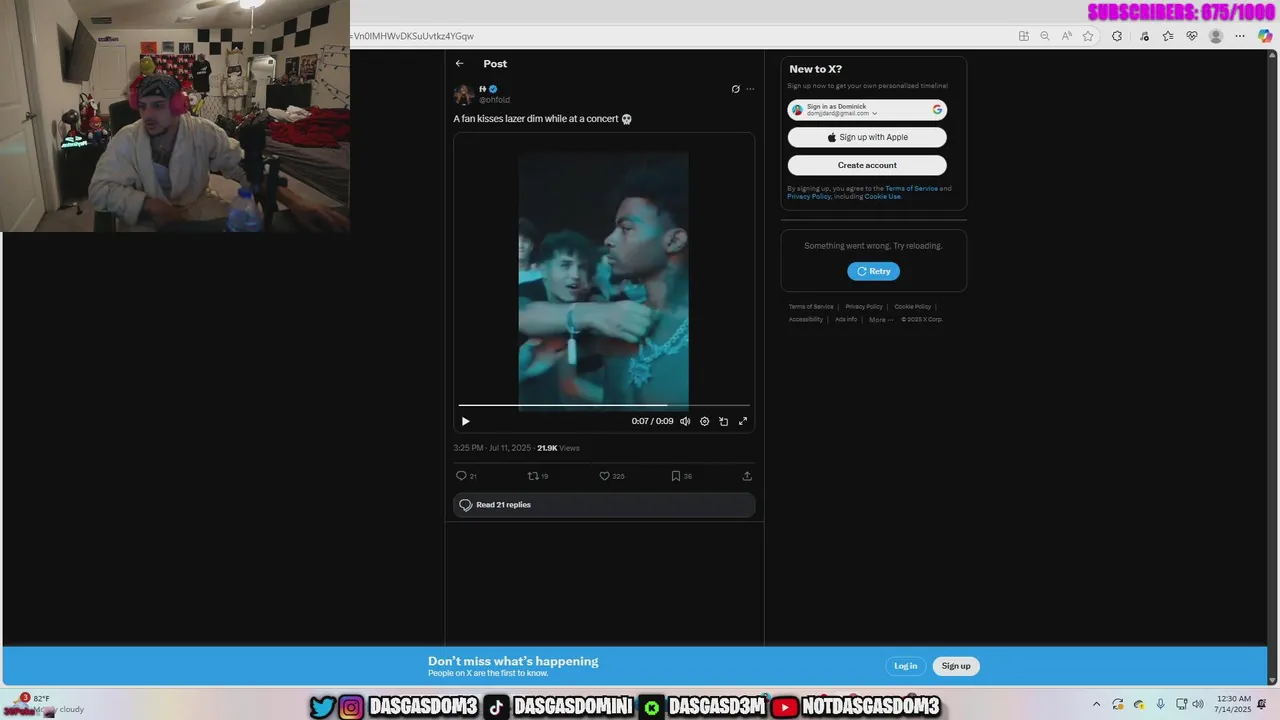1280x720 pixels.
Task: Go back using the Post arrow
Action: click(459, 64)
